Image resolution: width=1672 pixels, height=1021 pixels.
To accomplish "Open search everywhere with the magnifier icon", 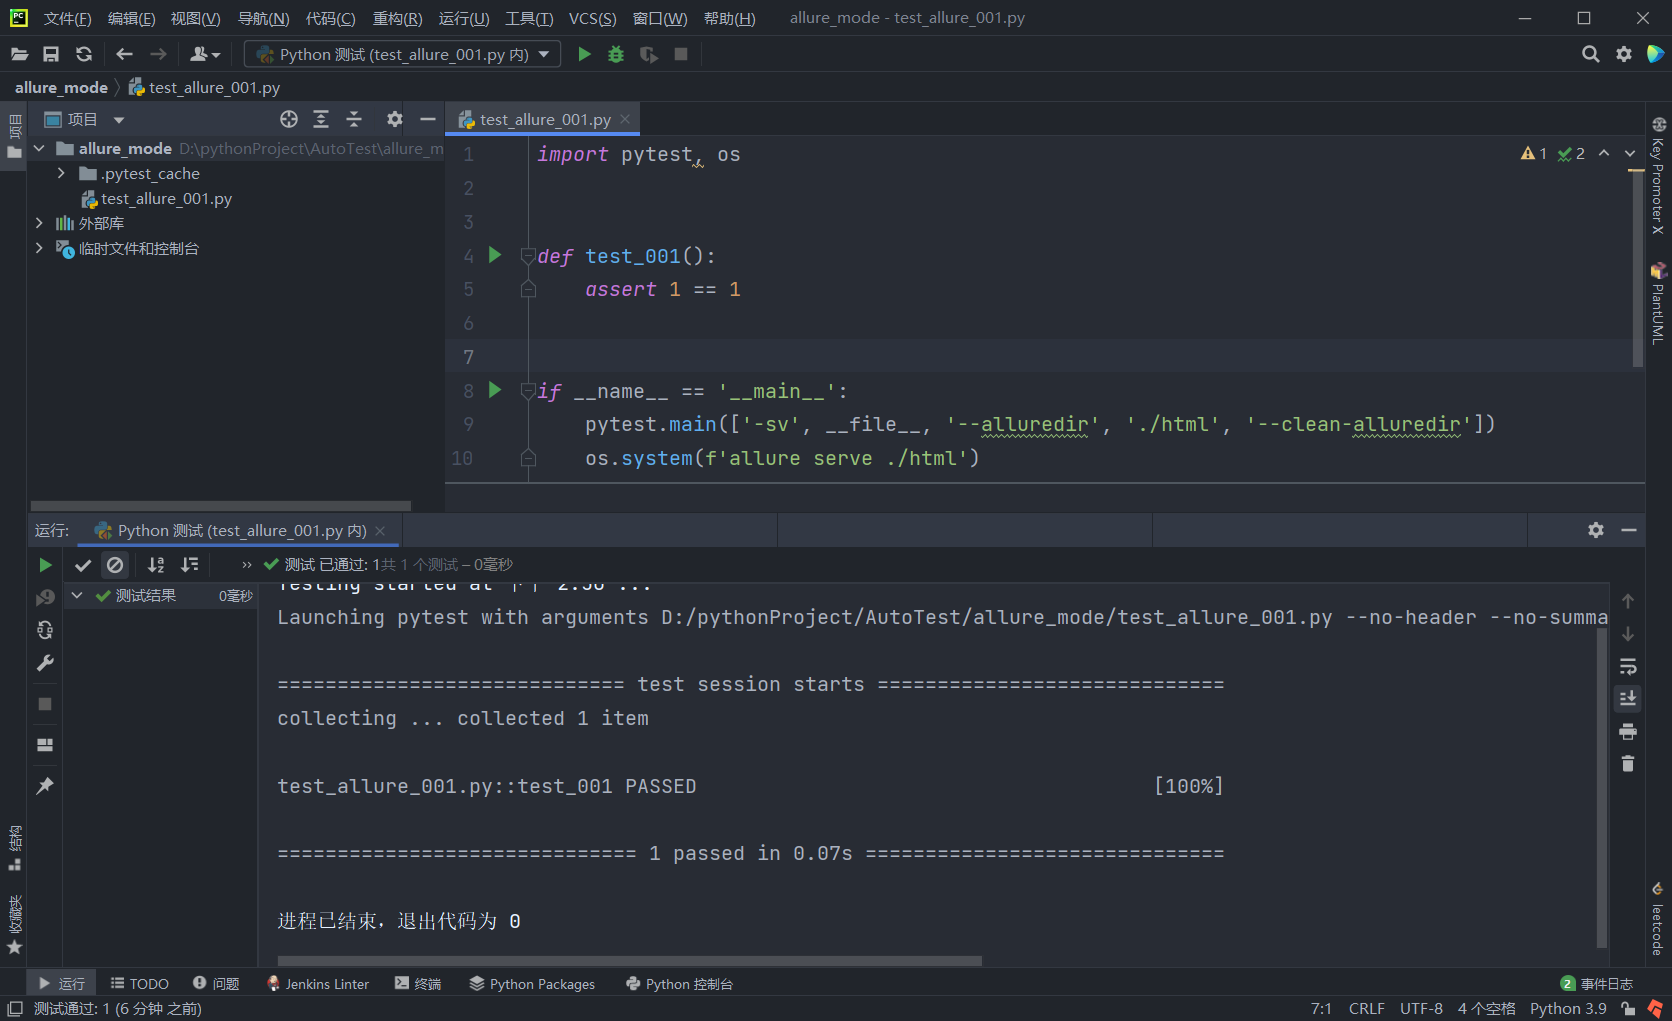I will tap(1590, 54).
